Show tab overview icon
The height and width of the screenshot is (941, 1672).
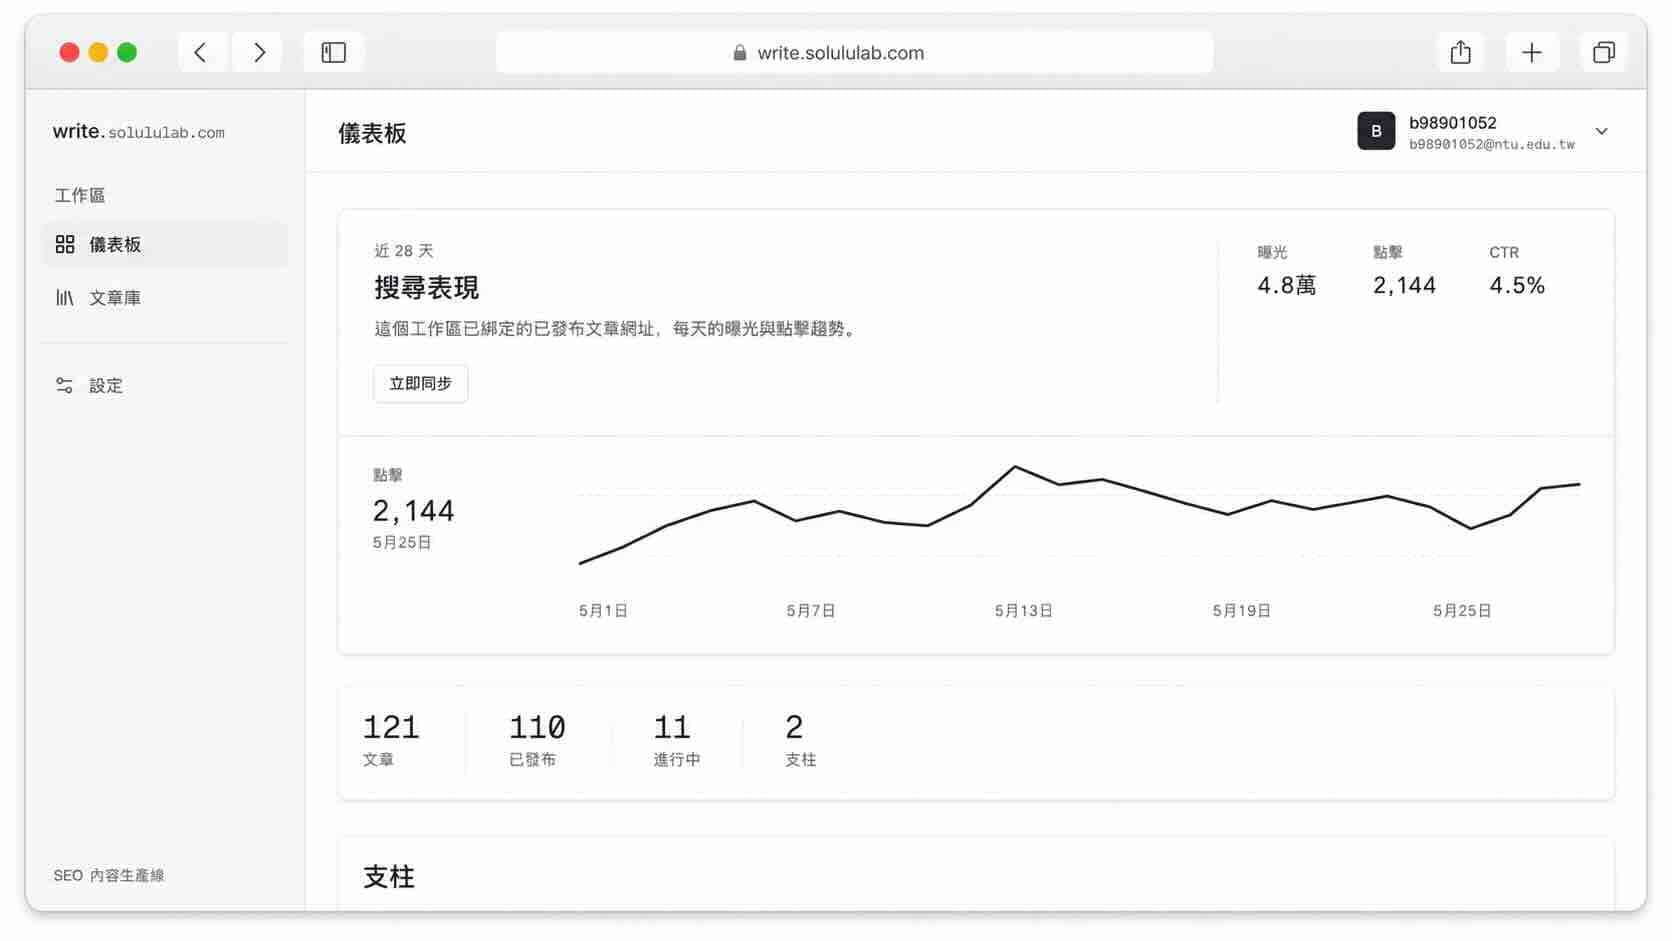click(x=1604, y=52)
